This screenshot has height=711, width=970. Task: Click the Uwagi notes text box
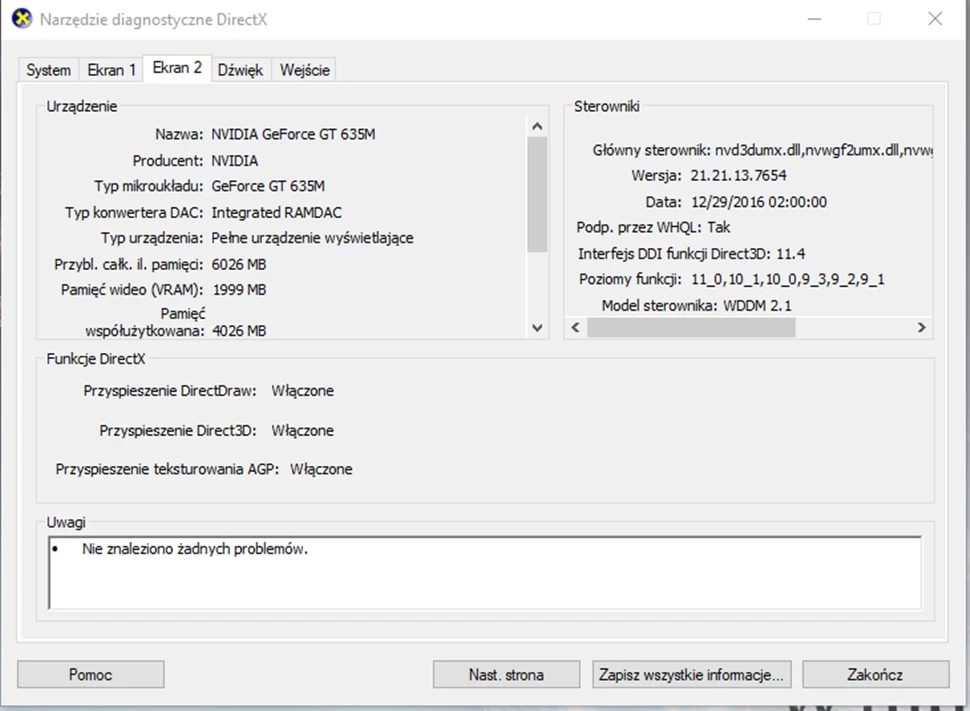485,573
